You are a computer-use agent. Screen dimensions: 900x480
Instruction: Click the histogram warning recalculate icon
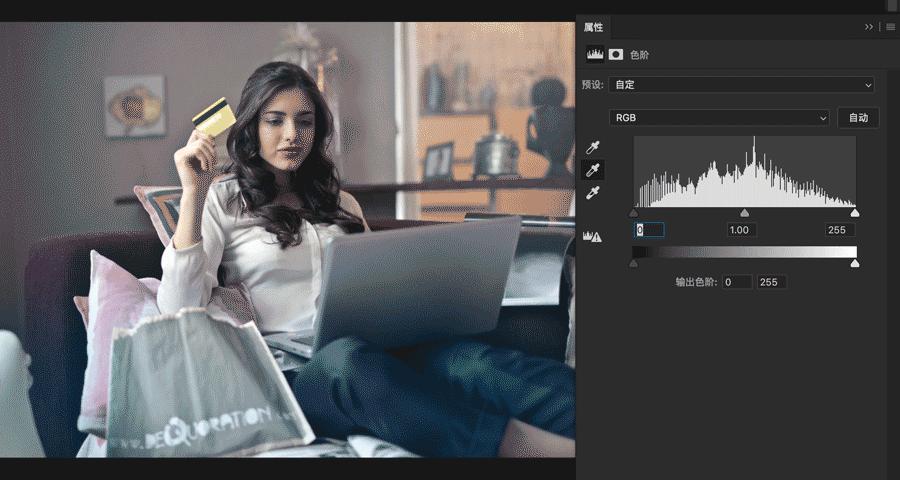tap(592, 236)
